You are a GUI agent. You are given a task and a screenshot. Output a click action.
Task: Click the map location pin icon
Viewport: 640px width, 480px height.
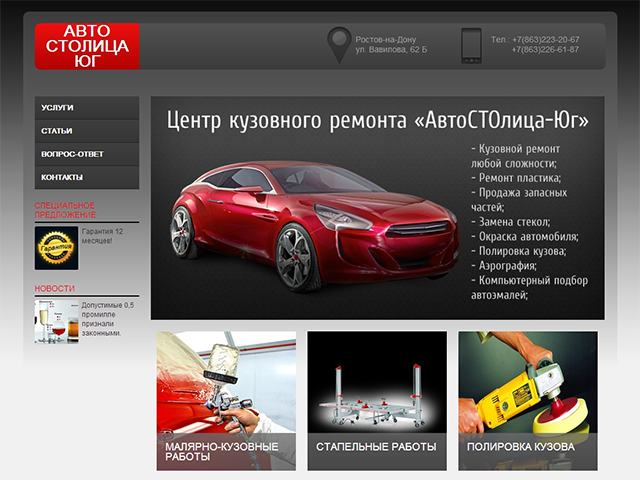click(339, 45)
